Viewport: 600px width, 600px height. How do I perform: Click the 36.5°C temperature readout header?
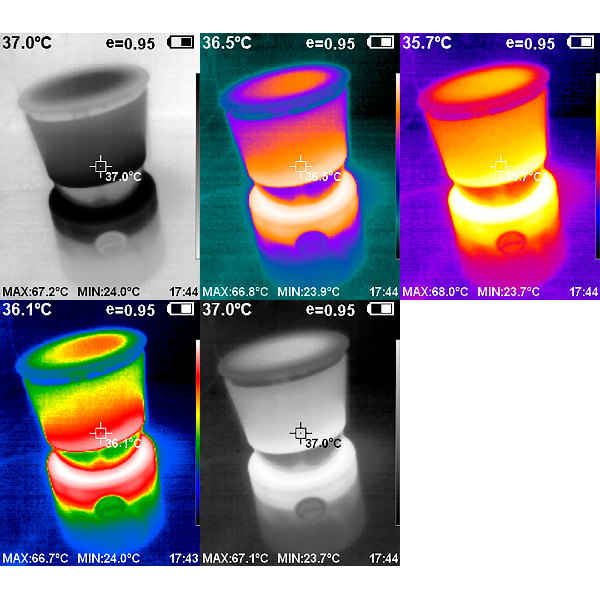tap(227, 43)
